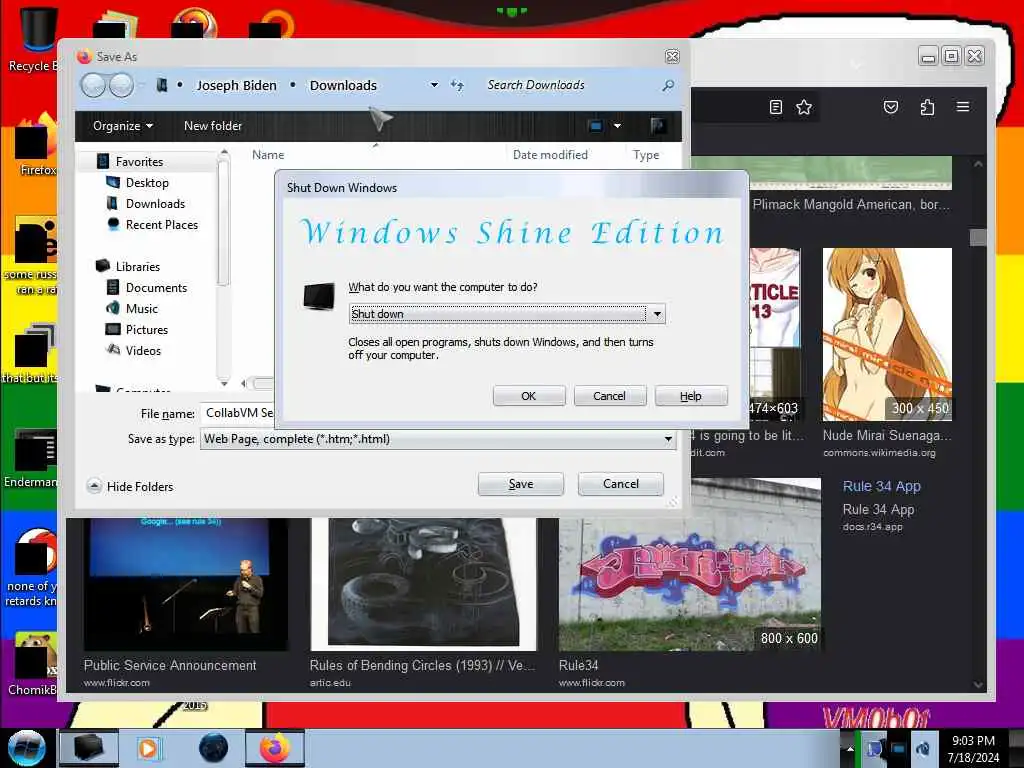Open the Videos library
1024x768 pixels.
pos(142,351)
